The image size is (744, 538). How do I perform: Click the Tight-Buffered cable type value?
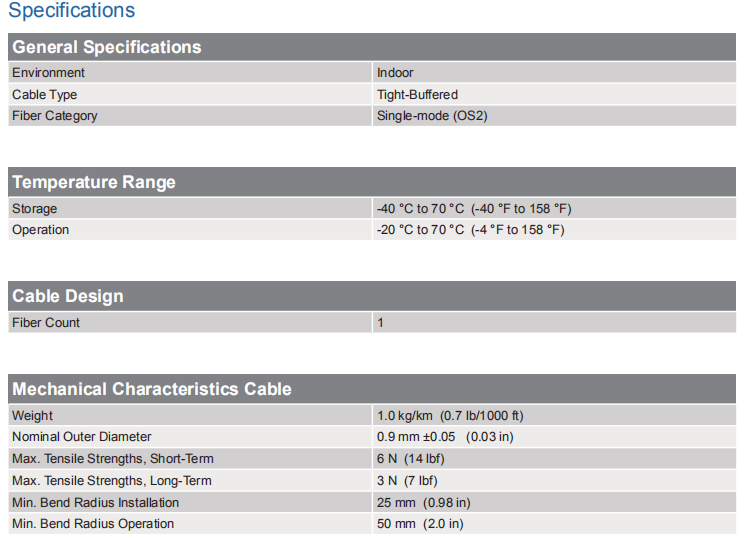coord(417,95)
